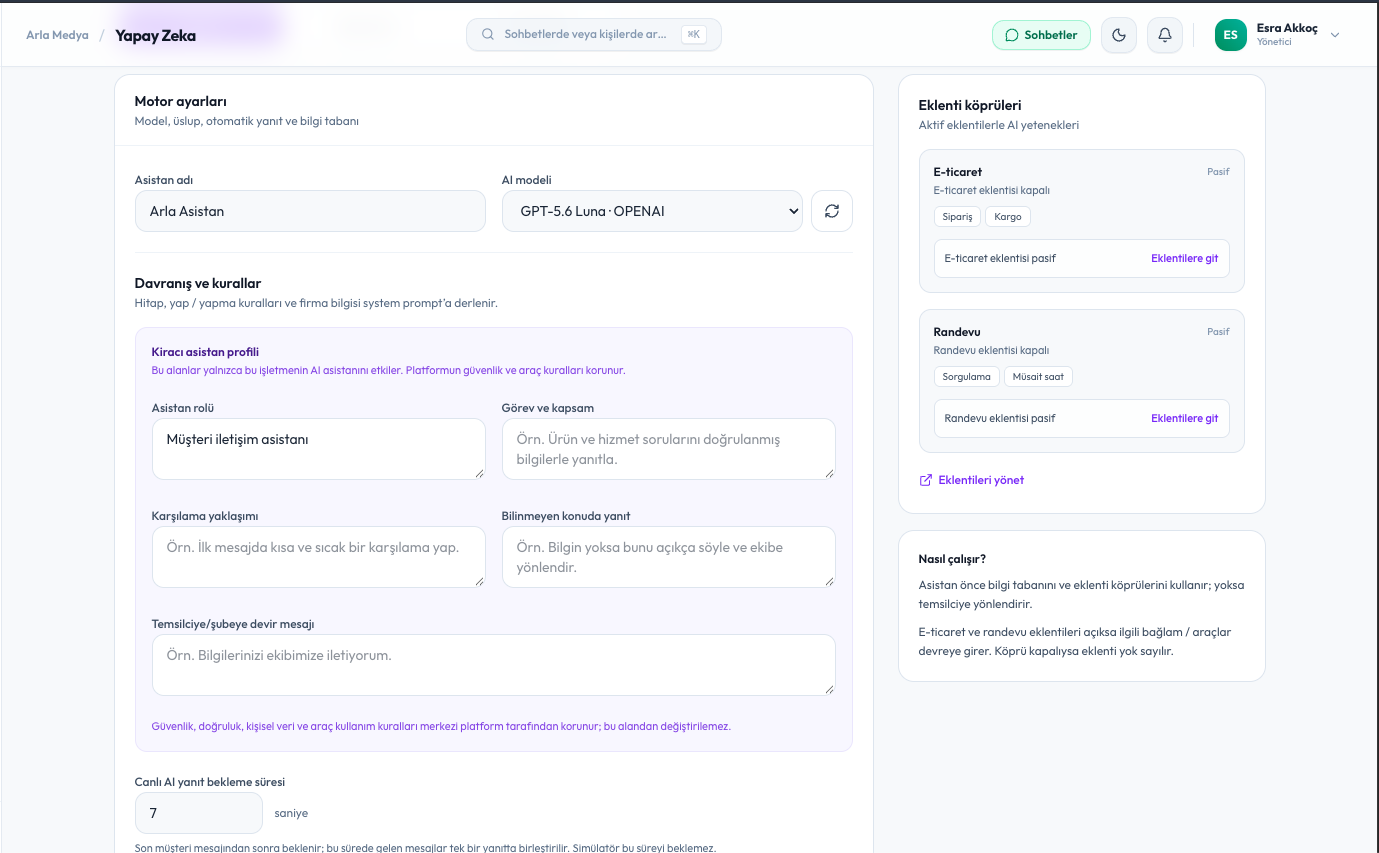
Task: Open the Sohbetler page
Action: [1041, 35]
